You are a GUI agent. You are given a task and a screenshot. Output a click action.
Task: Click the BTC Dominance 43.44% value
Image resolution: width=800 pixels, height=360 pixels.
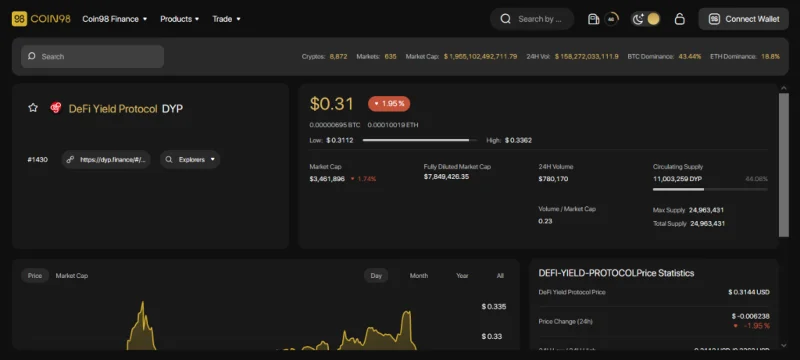click(x=690, y=57)
